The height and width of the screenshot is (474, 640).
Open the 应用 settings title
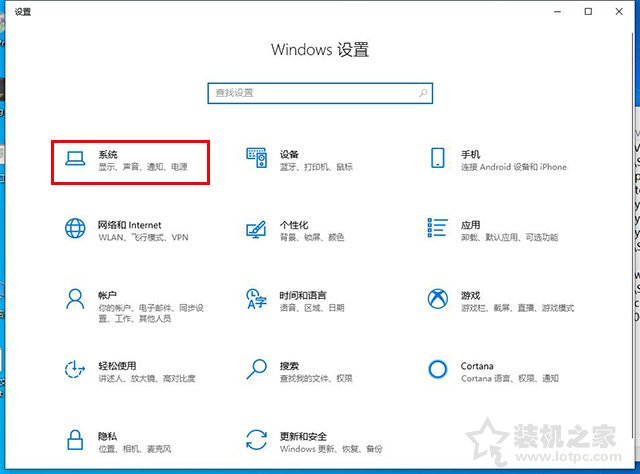[470, 225]
